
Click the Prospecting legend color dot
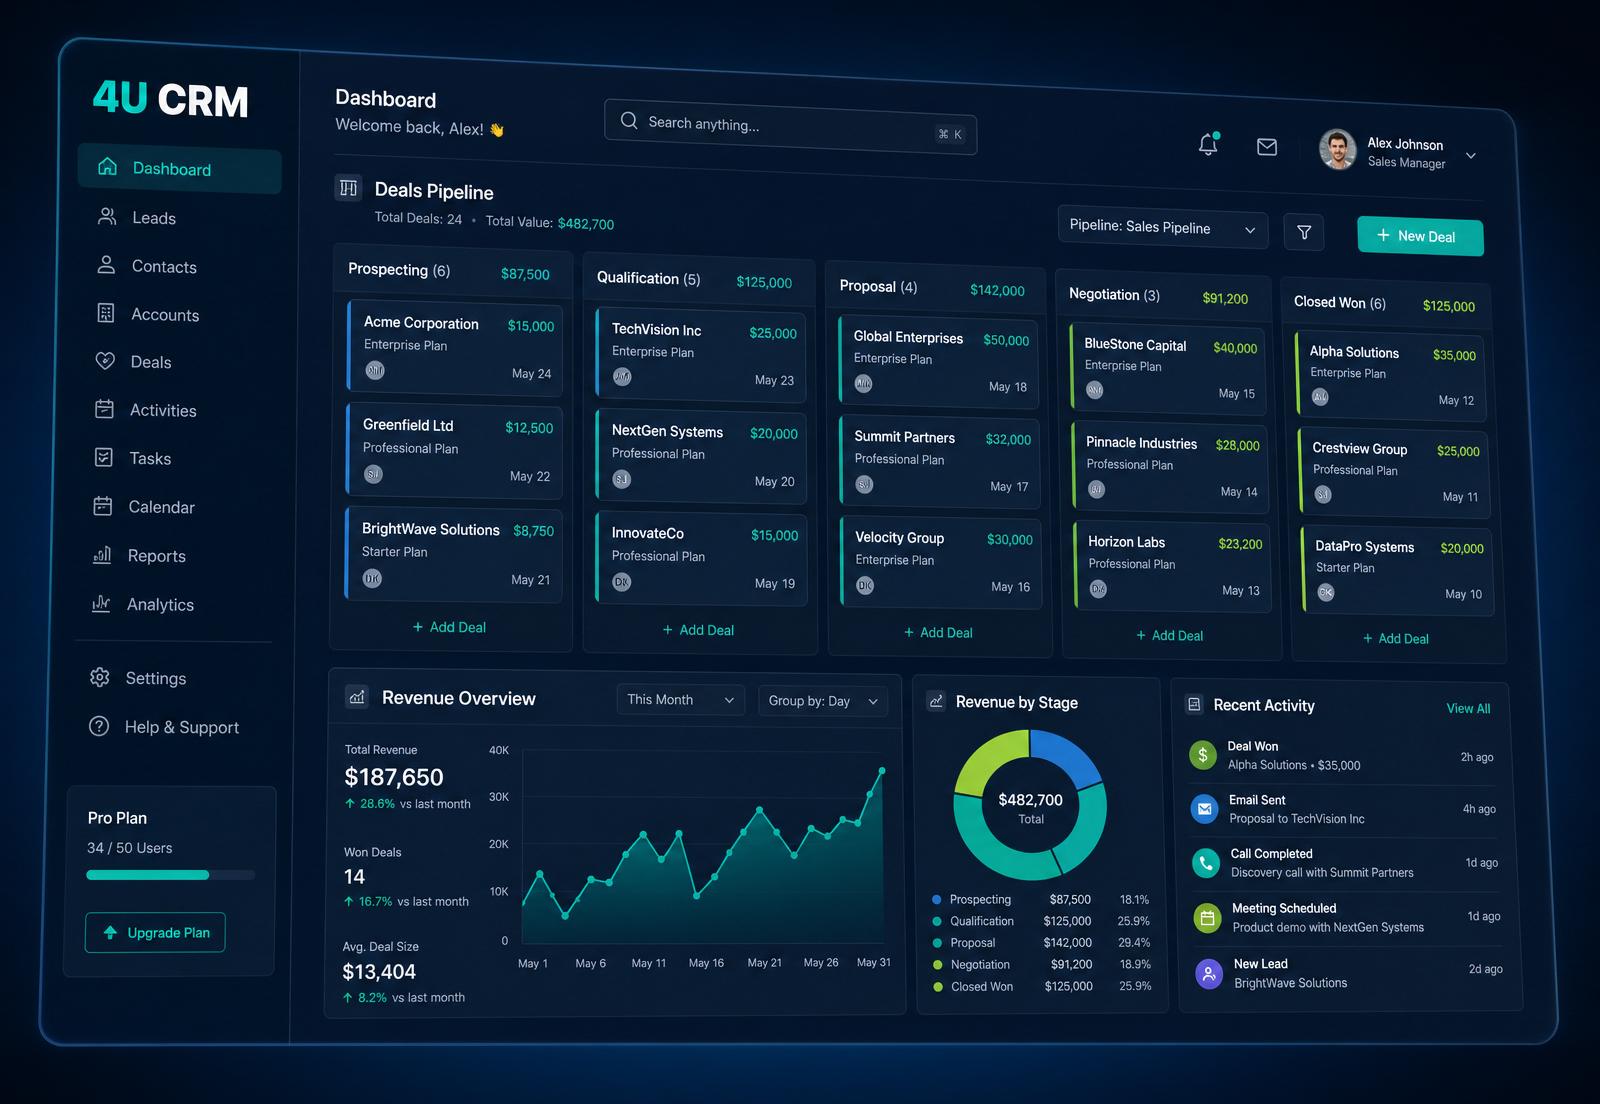[x=936, y=899]
